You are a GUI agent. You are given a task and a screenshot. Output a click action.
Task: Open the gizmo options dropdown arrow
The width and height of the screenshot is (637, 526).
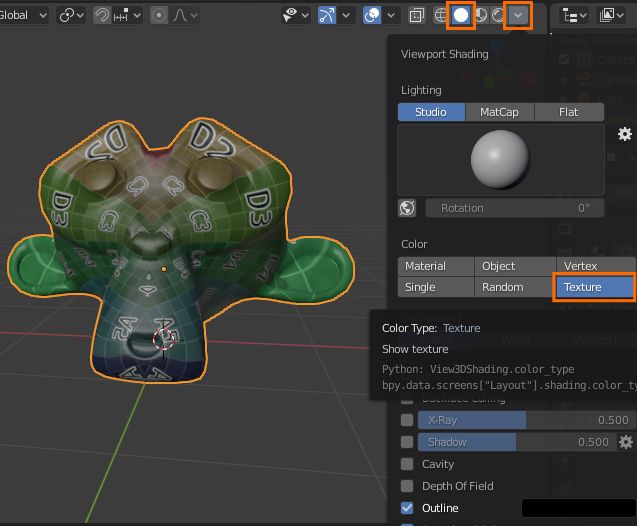click(346, 15)
